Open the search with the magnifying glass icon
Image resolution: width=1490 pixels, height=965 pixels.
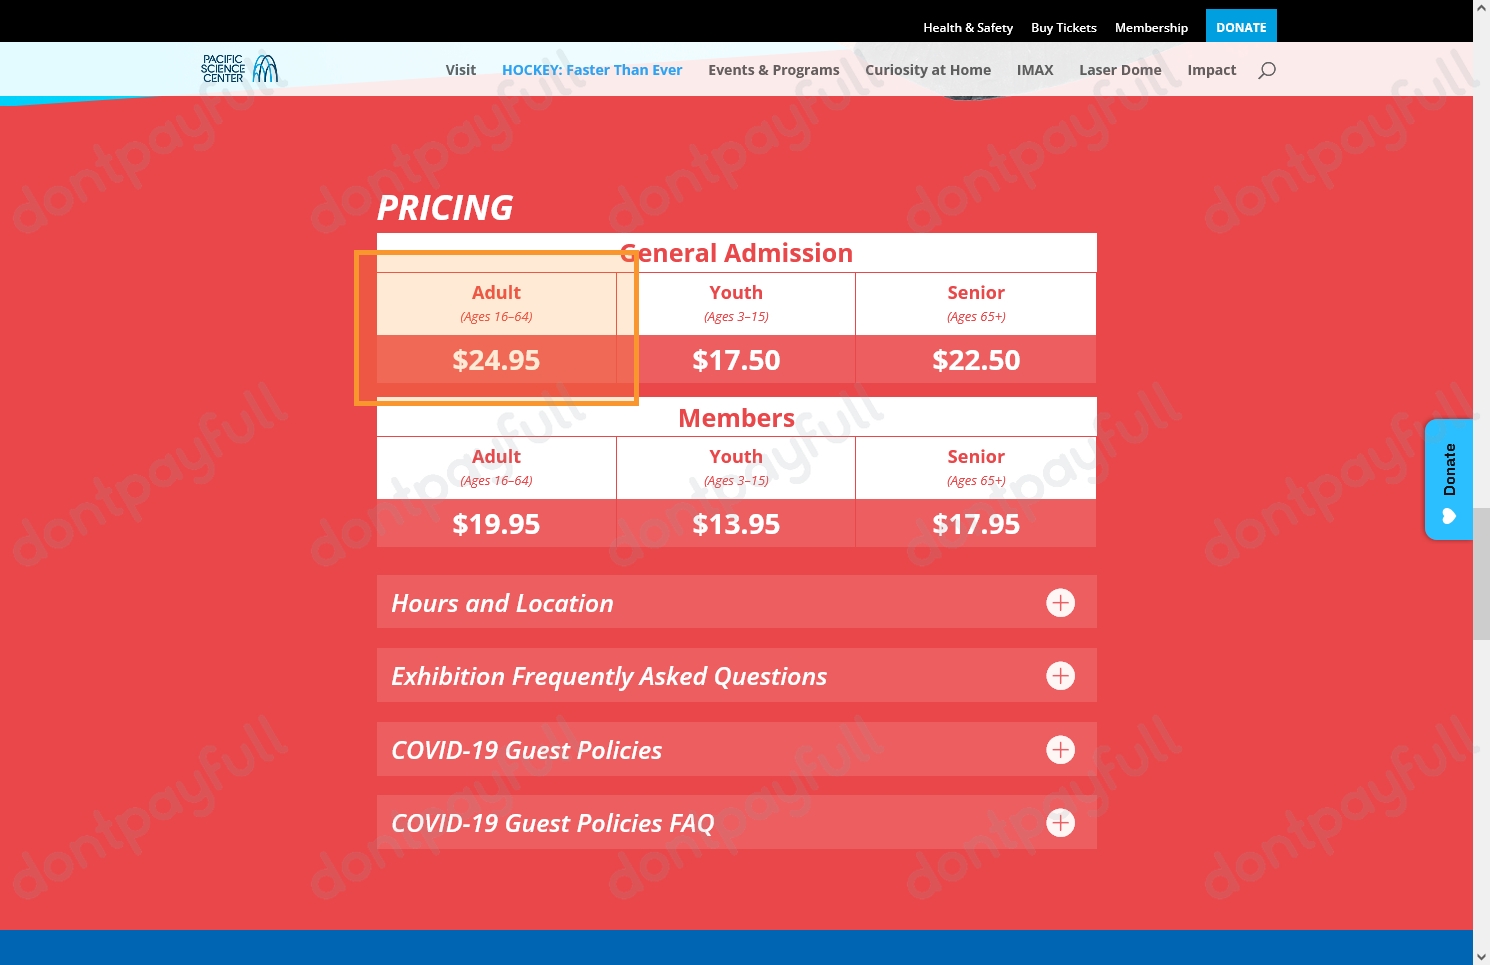click(1267, 69)
